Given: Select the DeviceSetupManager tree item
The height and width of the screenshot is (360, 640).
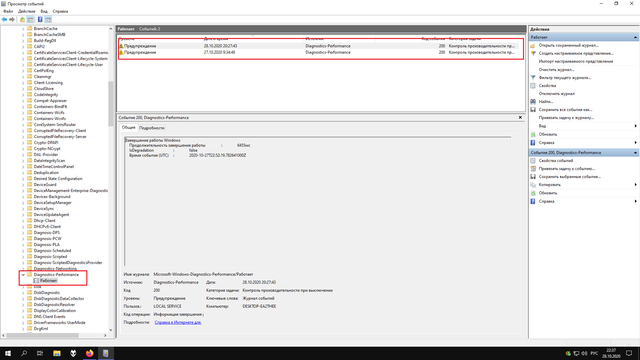Looking at the screenshot, I should coord(53,202).
